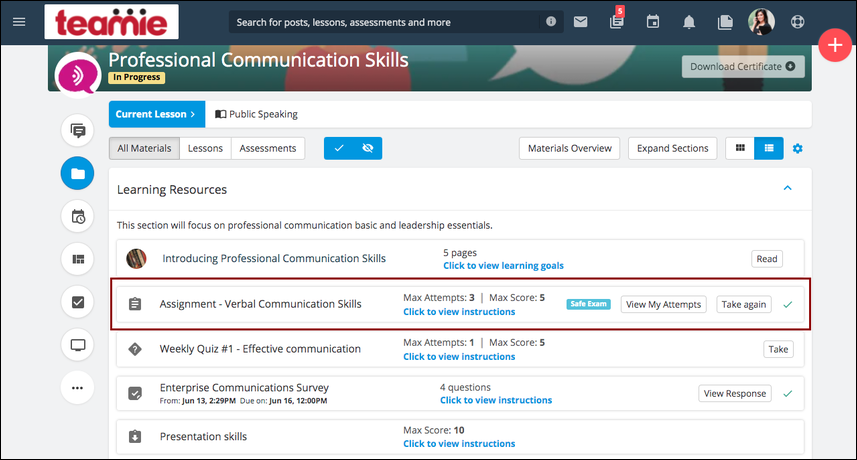Screen dimensions: 857x460
Task: Open the newsfeed icon with badge 5
Action: click(x=617, y=20)
